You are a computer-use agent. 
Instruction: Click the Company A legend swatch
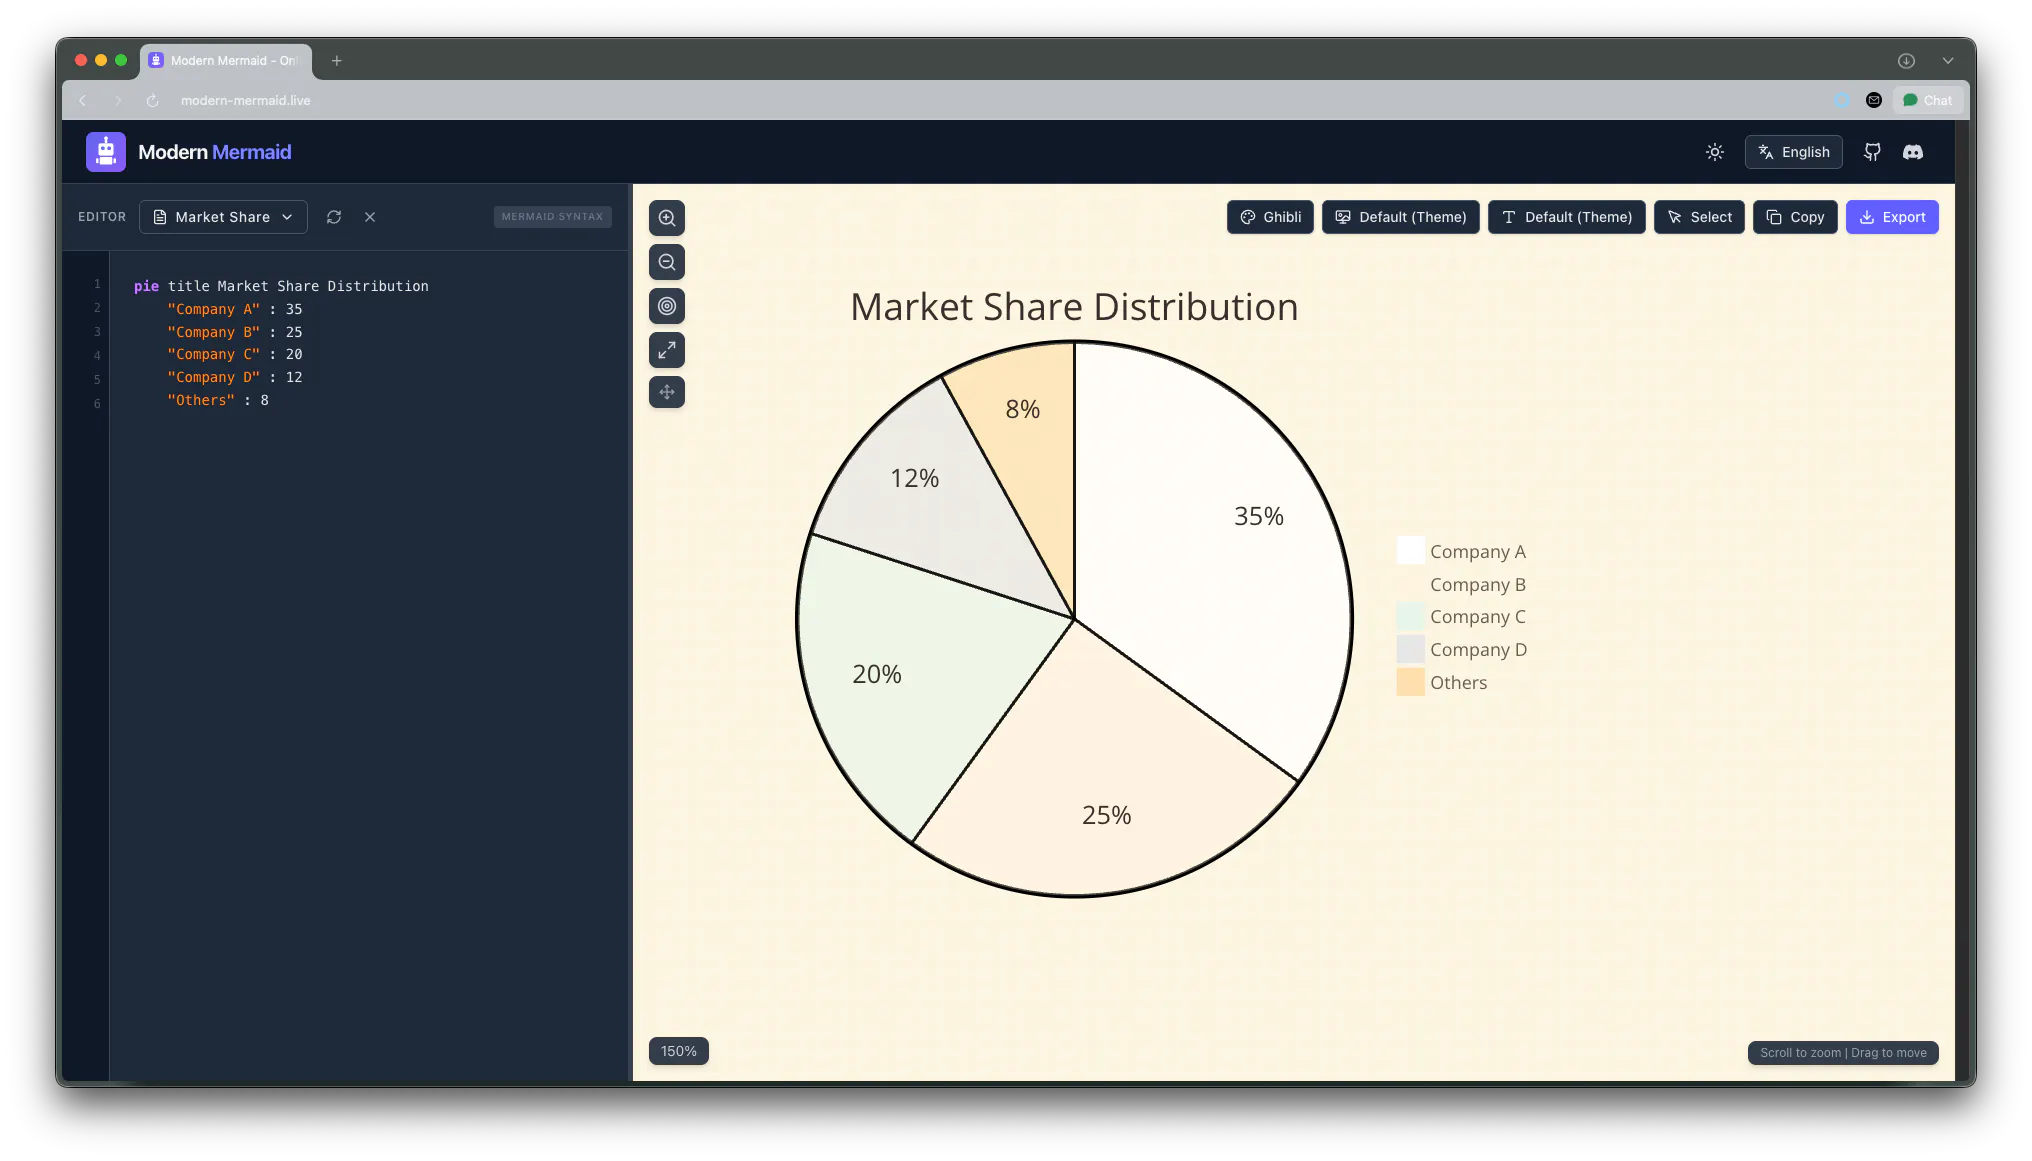pyautogui.click(x=1411, y=550)
